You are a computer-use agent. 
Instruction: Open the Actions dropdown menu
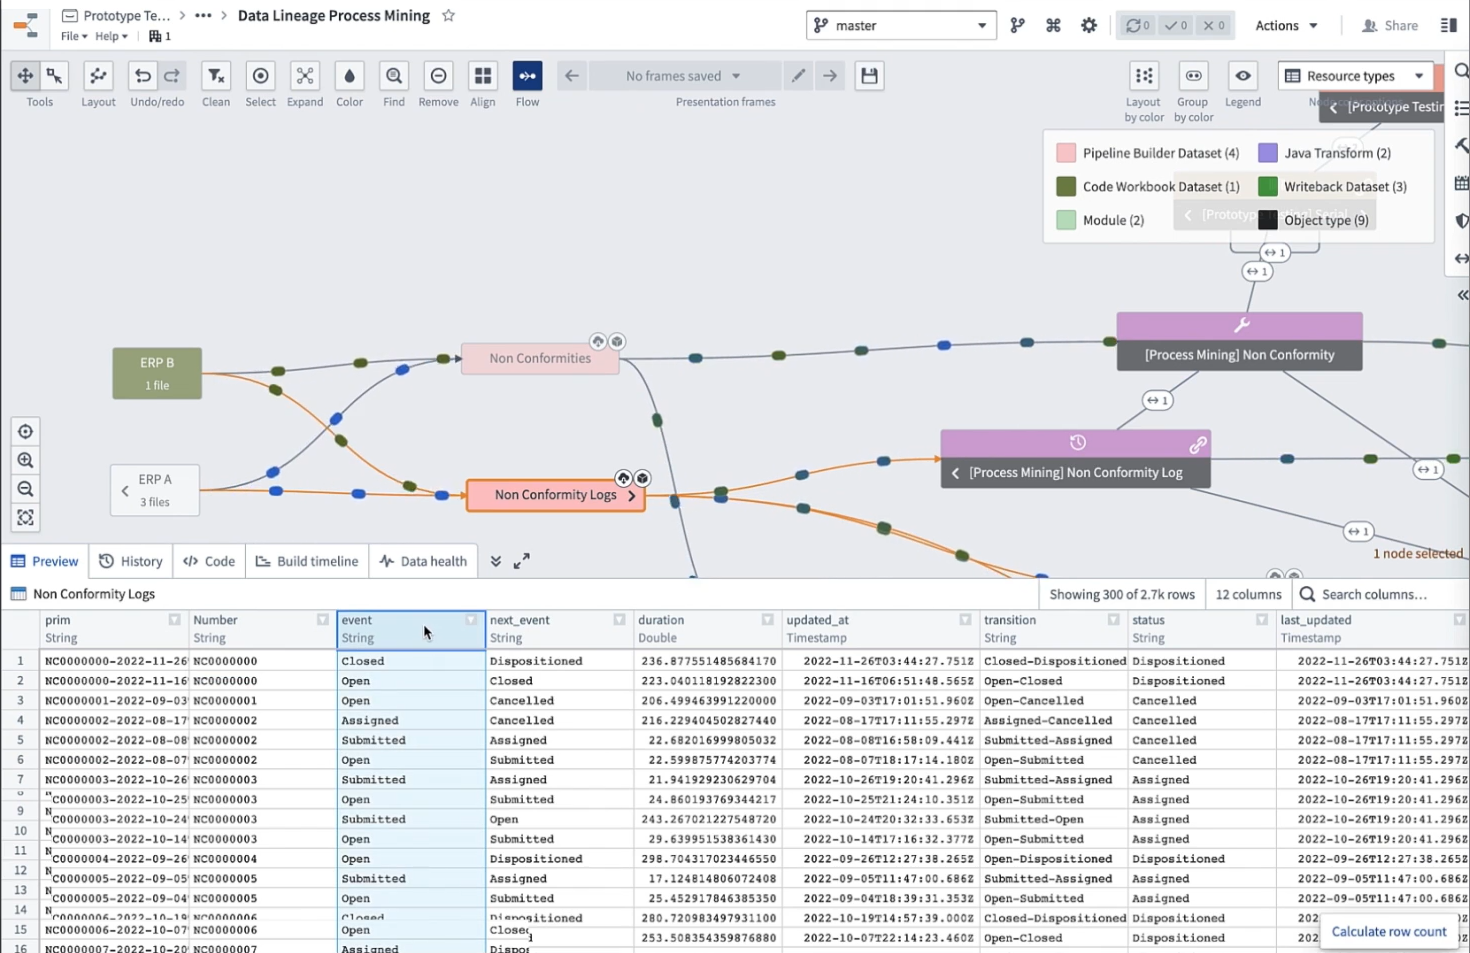coord(1286,25)
